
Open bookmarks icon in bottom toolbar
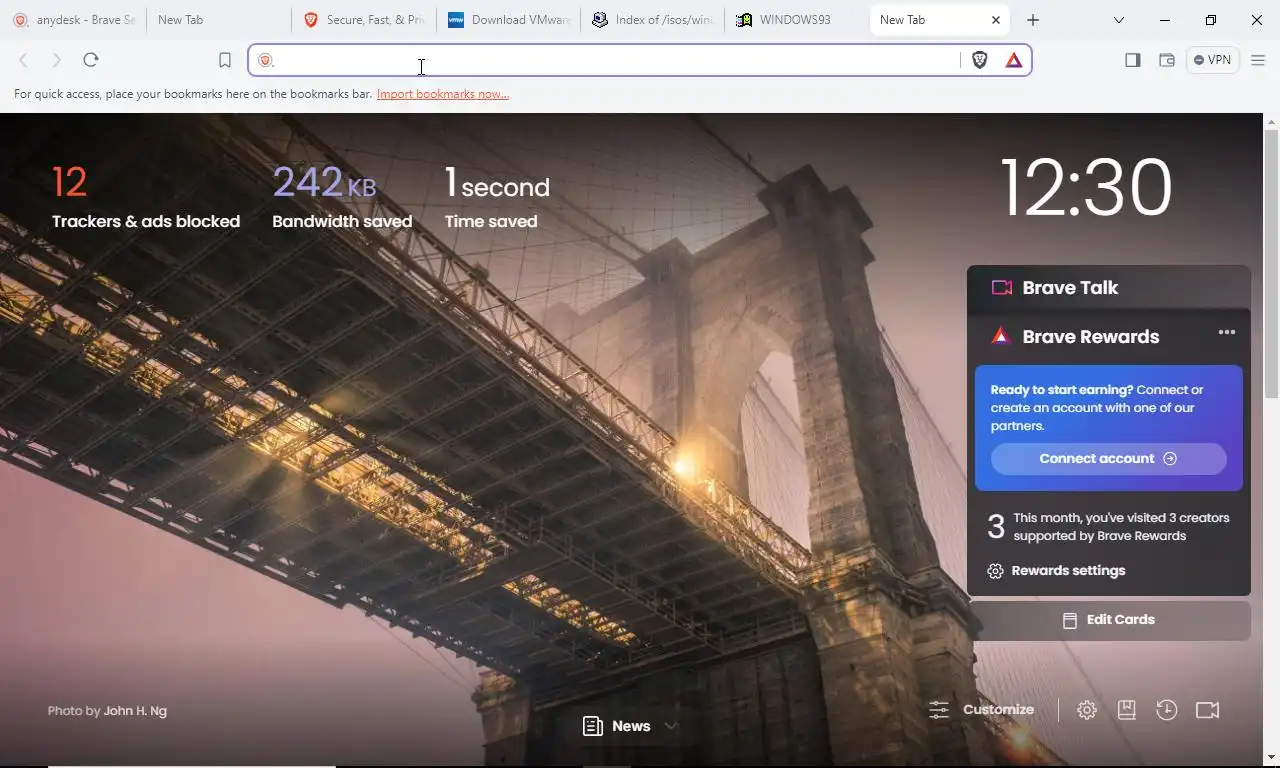coord(1127,710)
